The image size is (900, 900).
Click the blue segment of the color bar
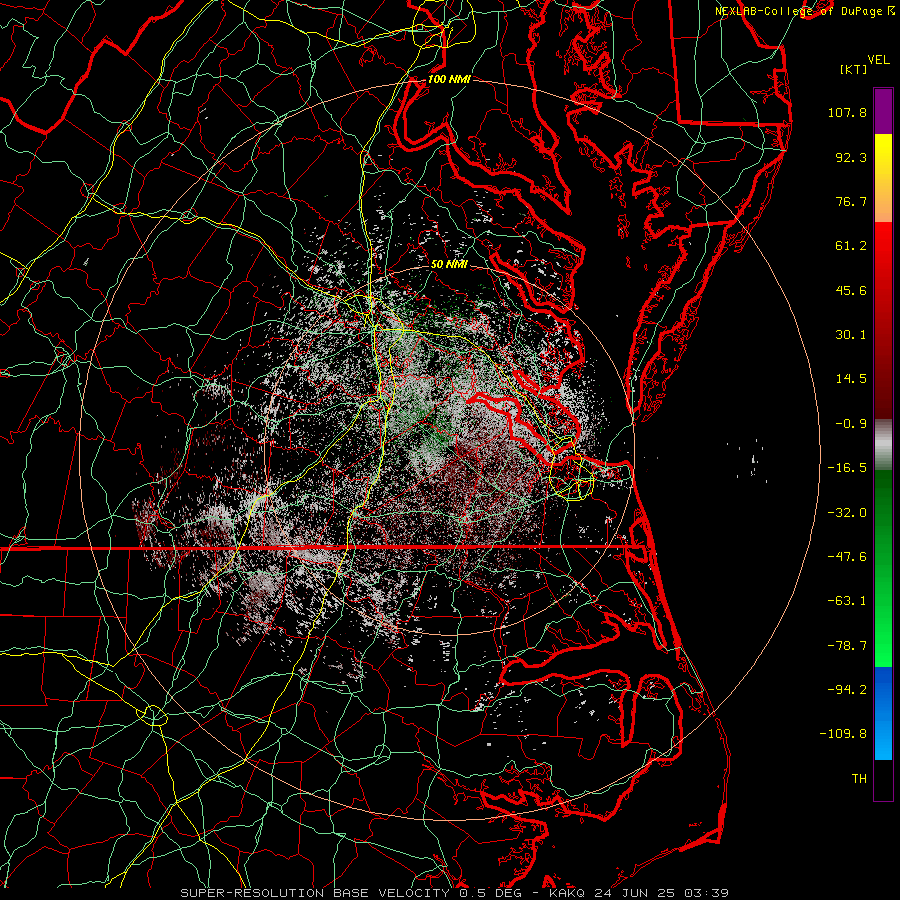[883, 713]
